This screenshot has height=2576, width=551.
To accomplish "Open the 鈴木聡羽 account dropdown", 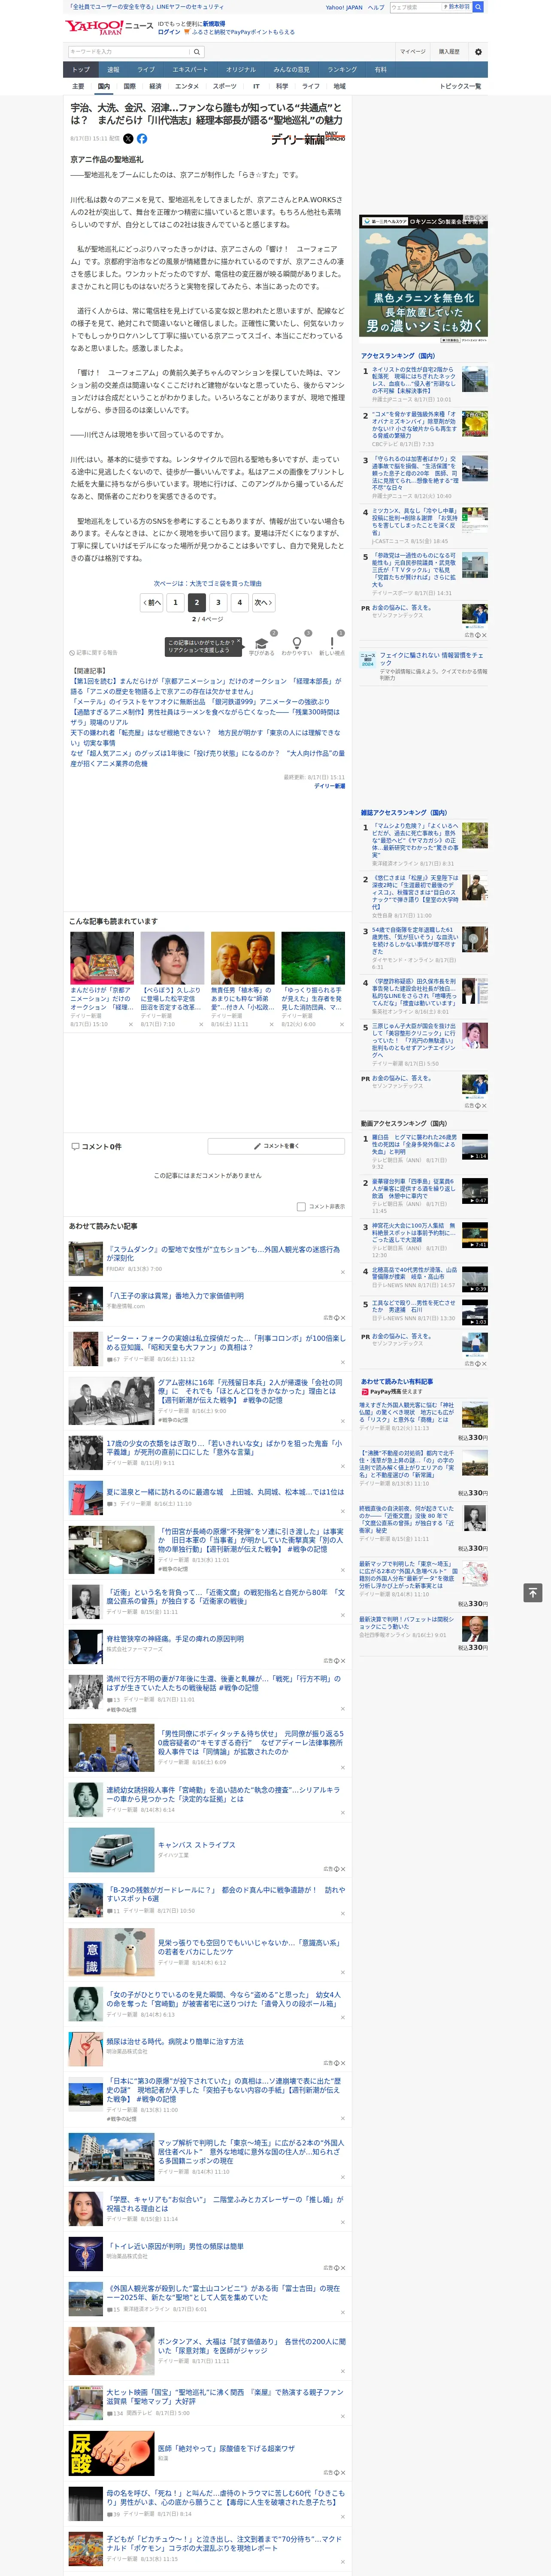I will (x=456, y=7).
